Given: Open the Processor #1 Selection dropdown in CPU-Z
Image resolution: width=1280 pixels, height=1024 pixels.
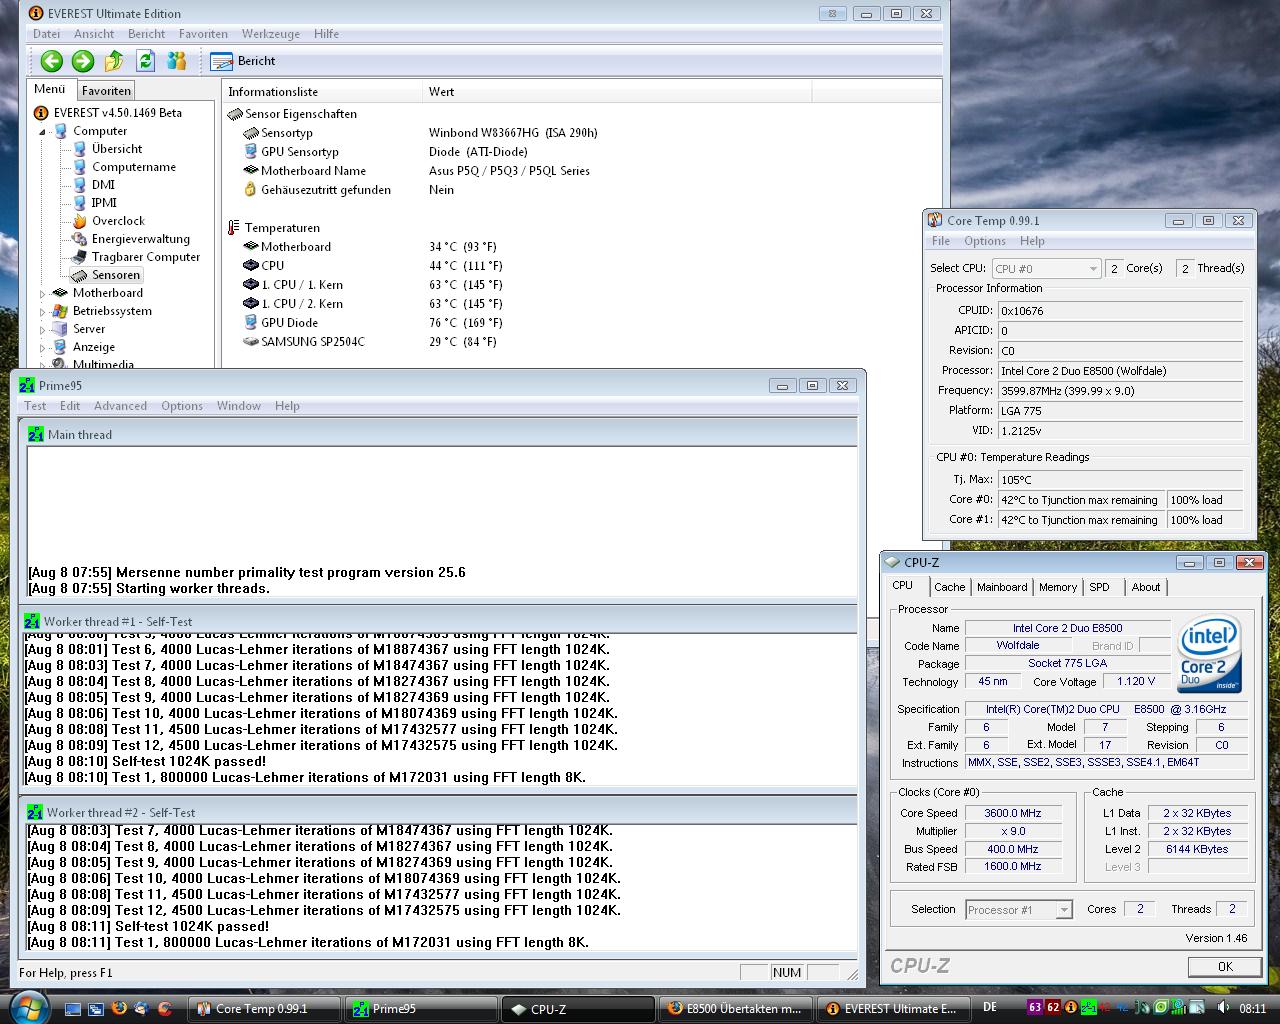Looking at the screenshot, I should (x=1019, y=910).
